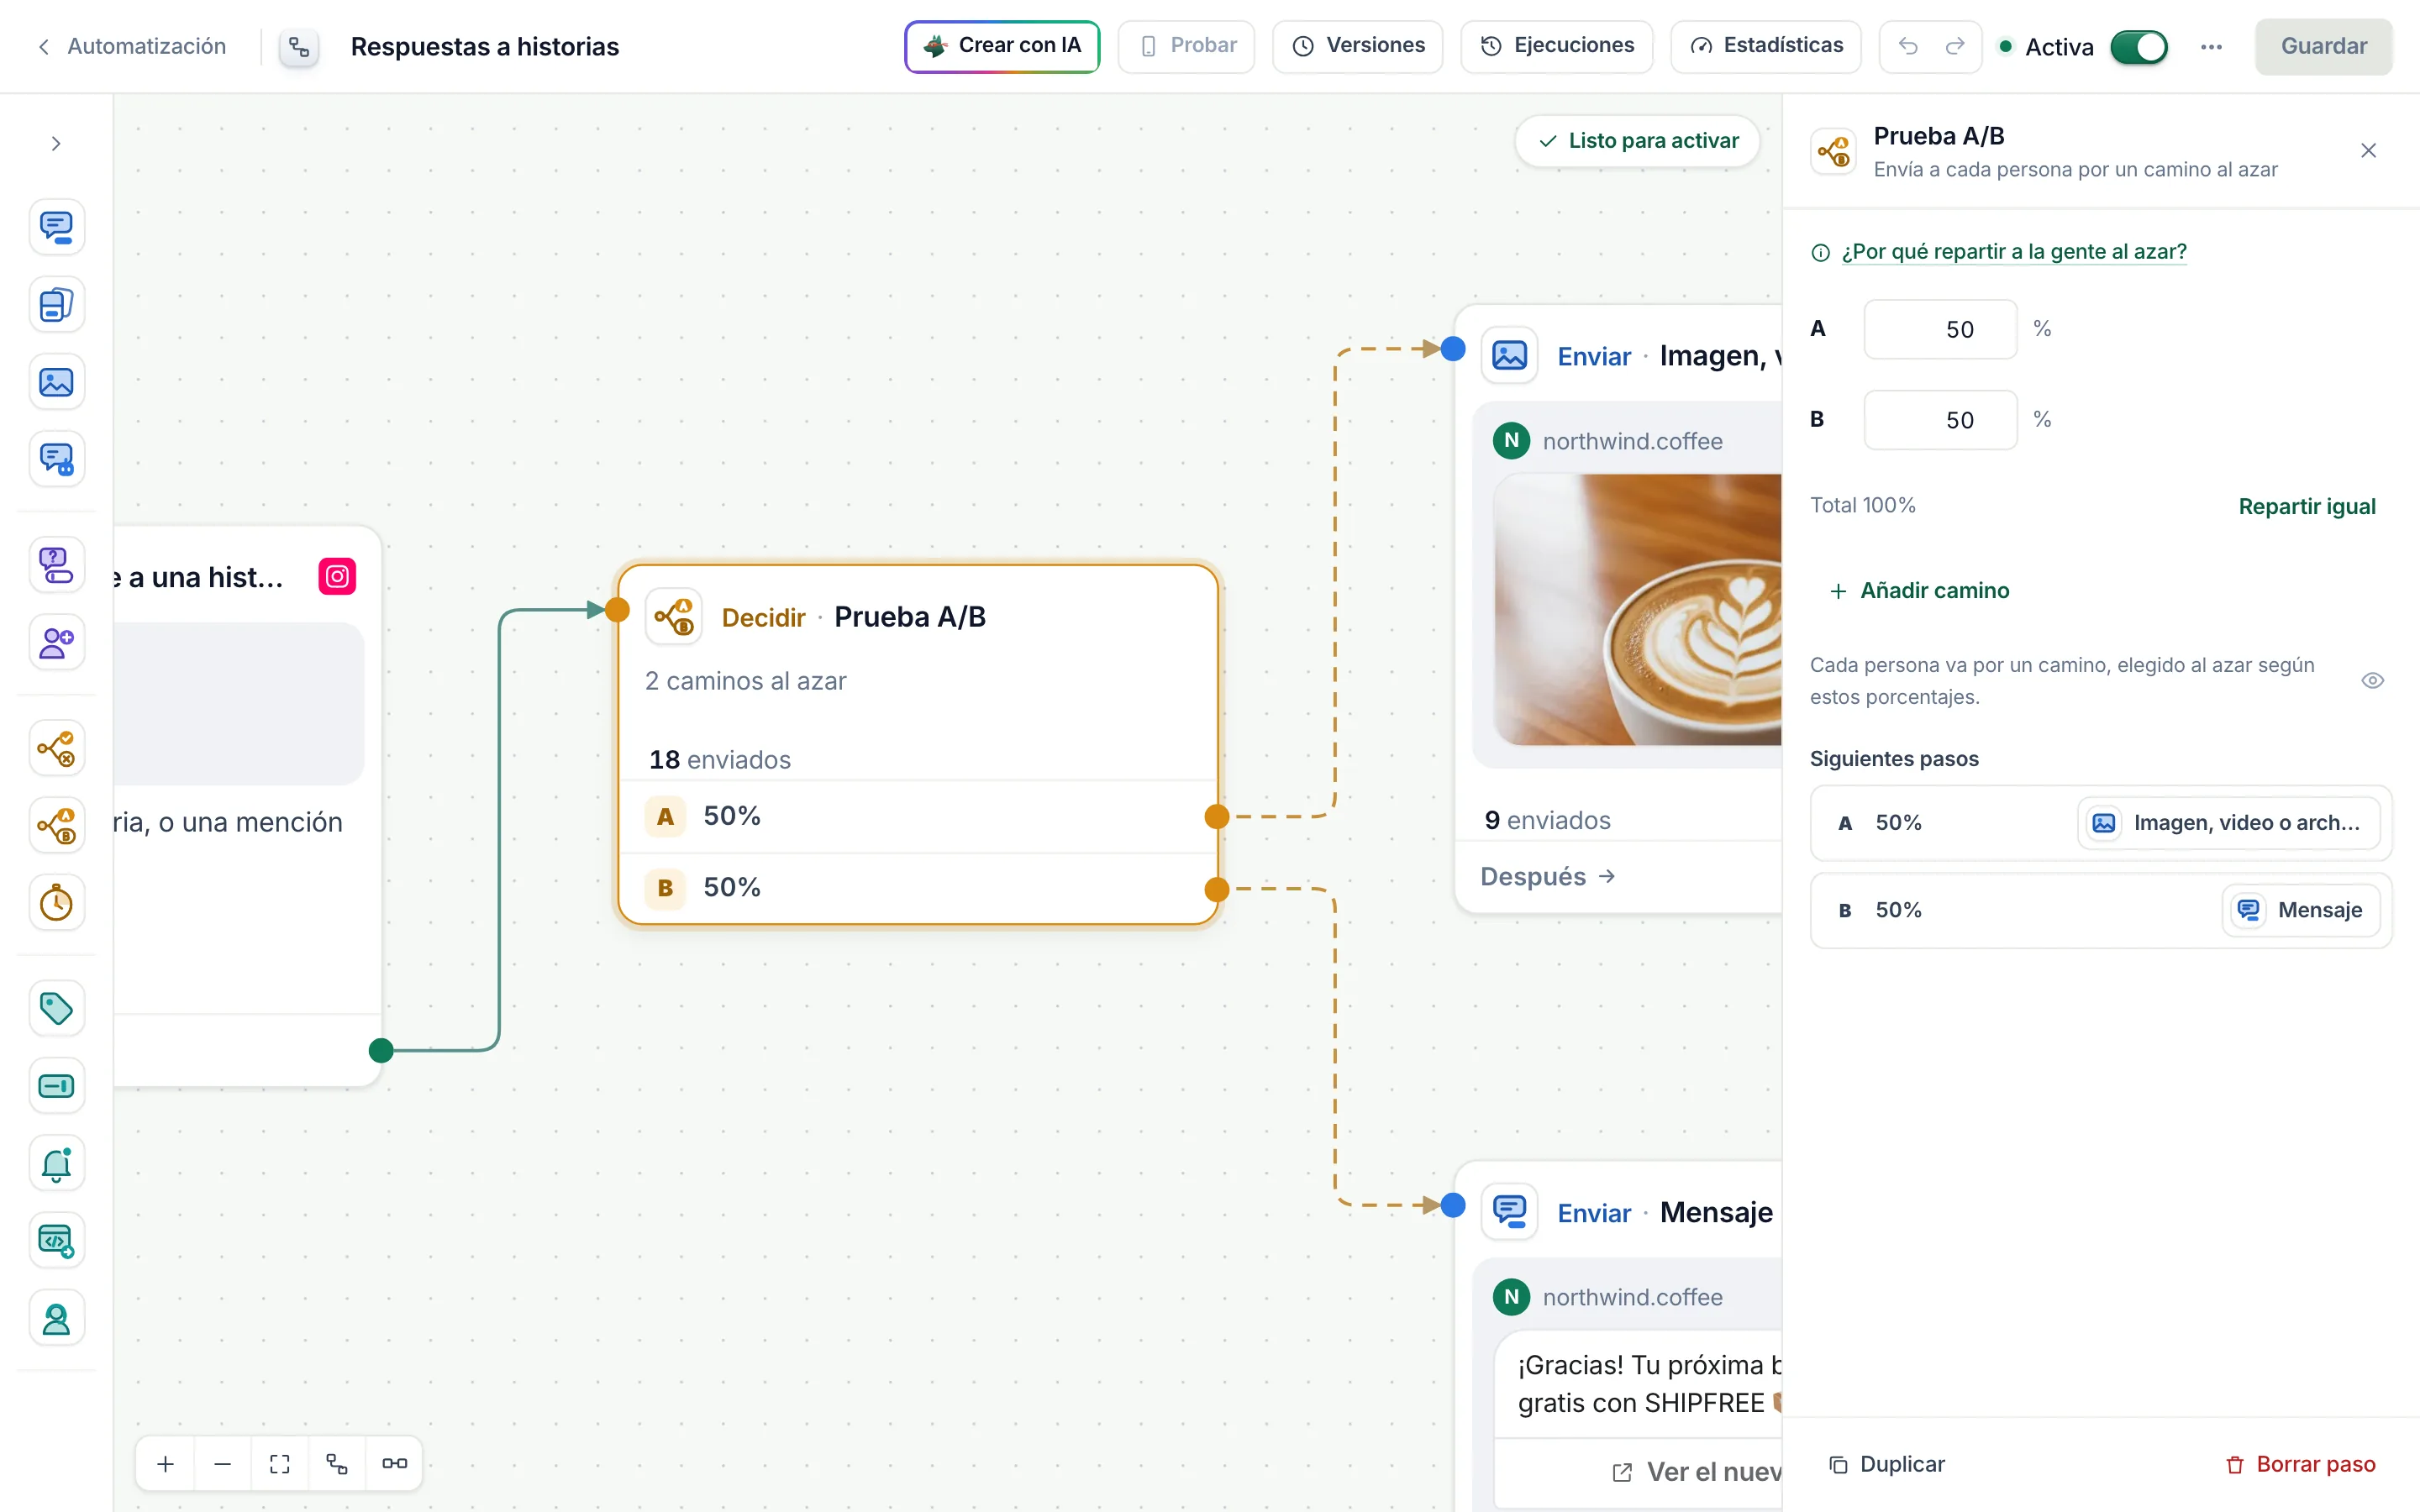This screenshot has height=1512, width=2420.
Task: Open the Ejecuciones tab
Action: (1556, 46)
